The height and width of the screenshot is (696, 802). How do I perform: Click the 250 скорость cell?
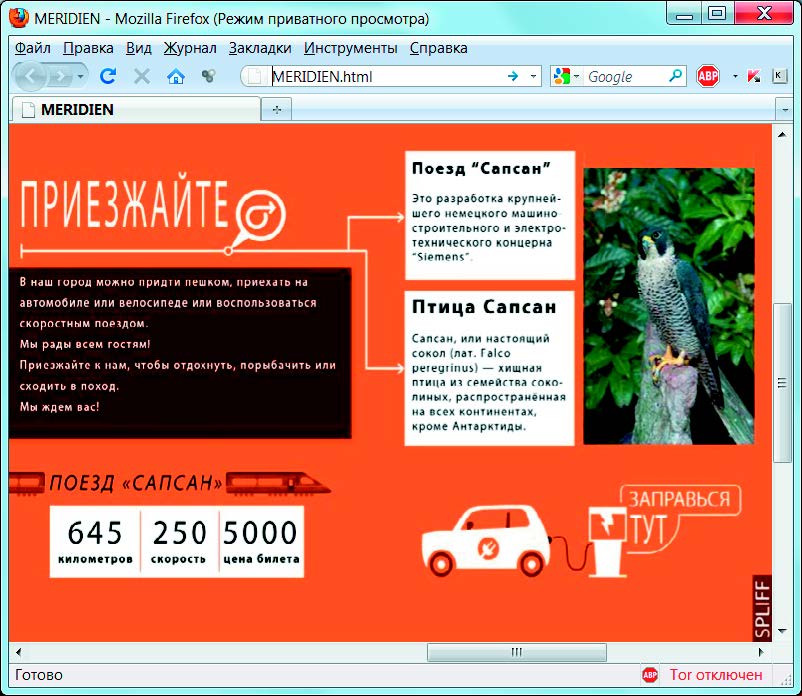tap(179, 542)
